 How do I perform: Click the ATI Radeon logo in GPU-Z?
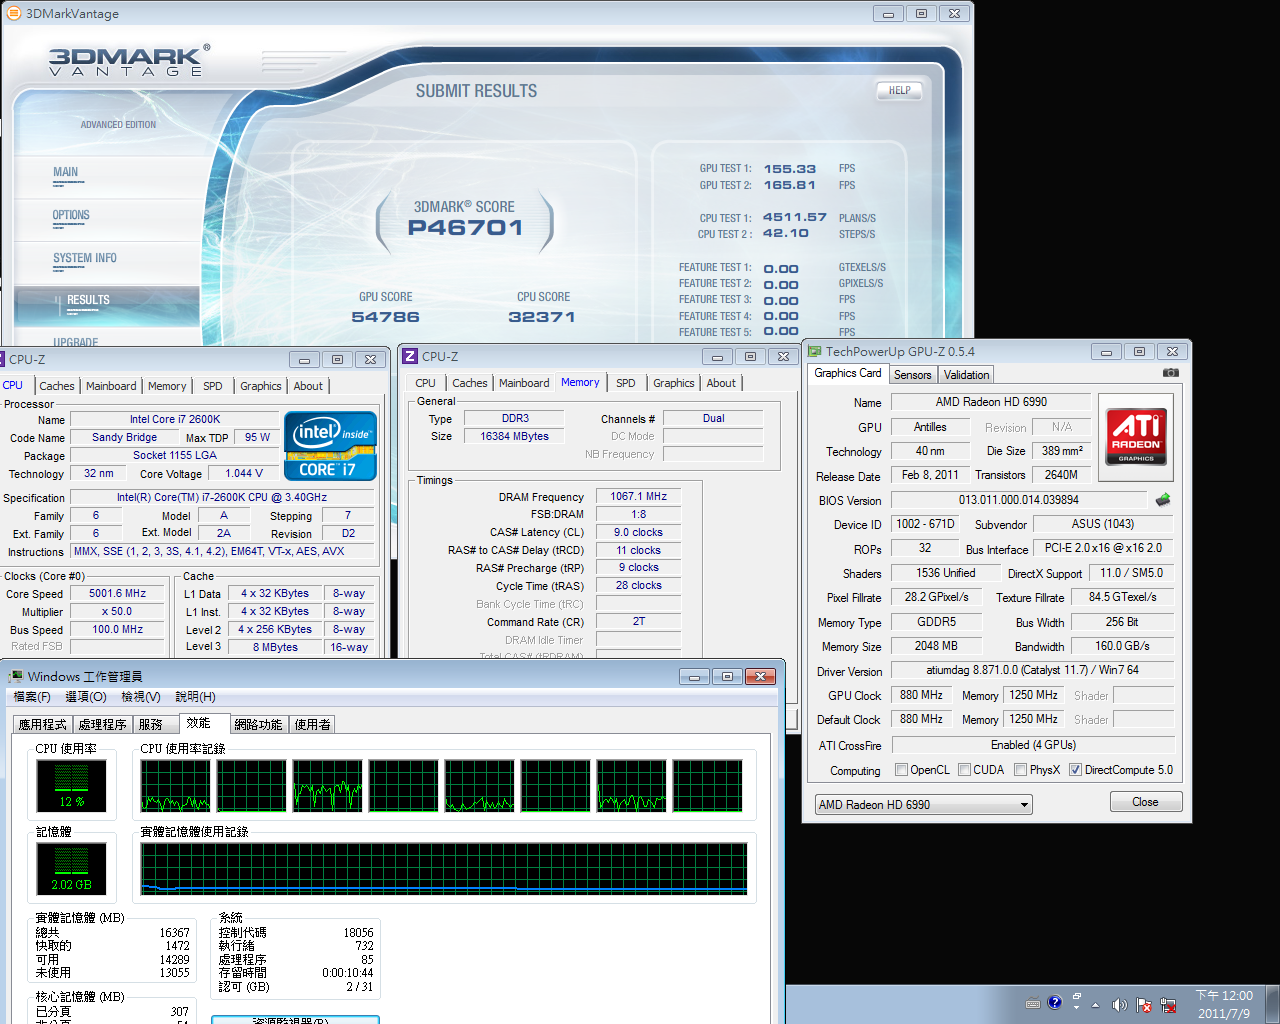(x=1136, y=436)
